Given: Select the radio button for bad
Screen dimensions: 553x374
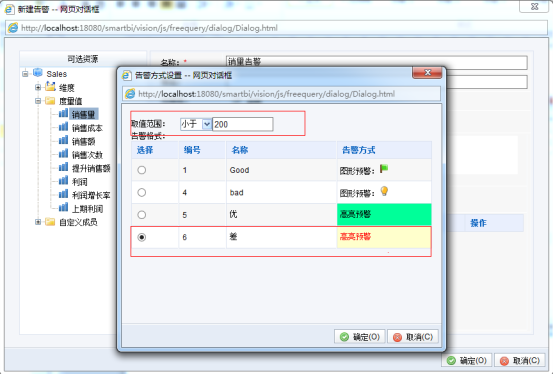Looking at the screenshot, I should tap(142, 192).
